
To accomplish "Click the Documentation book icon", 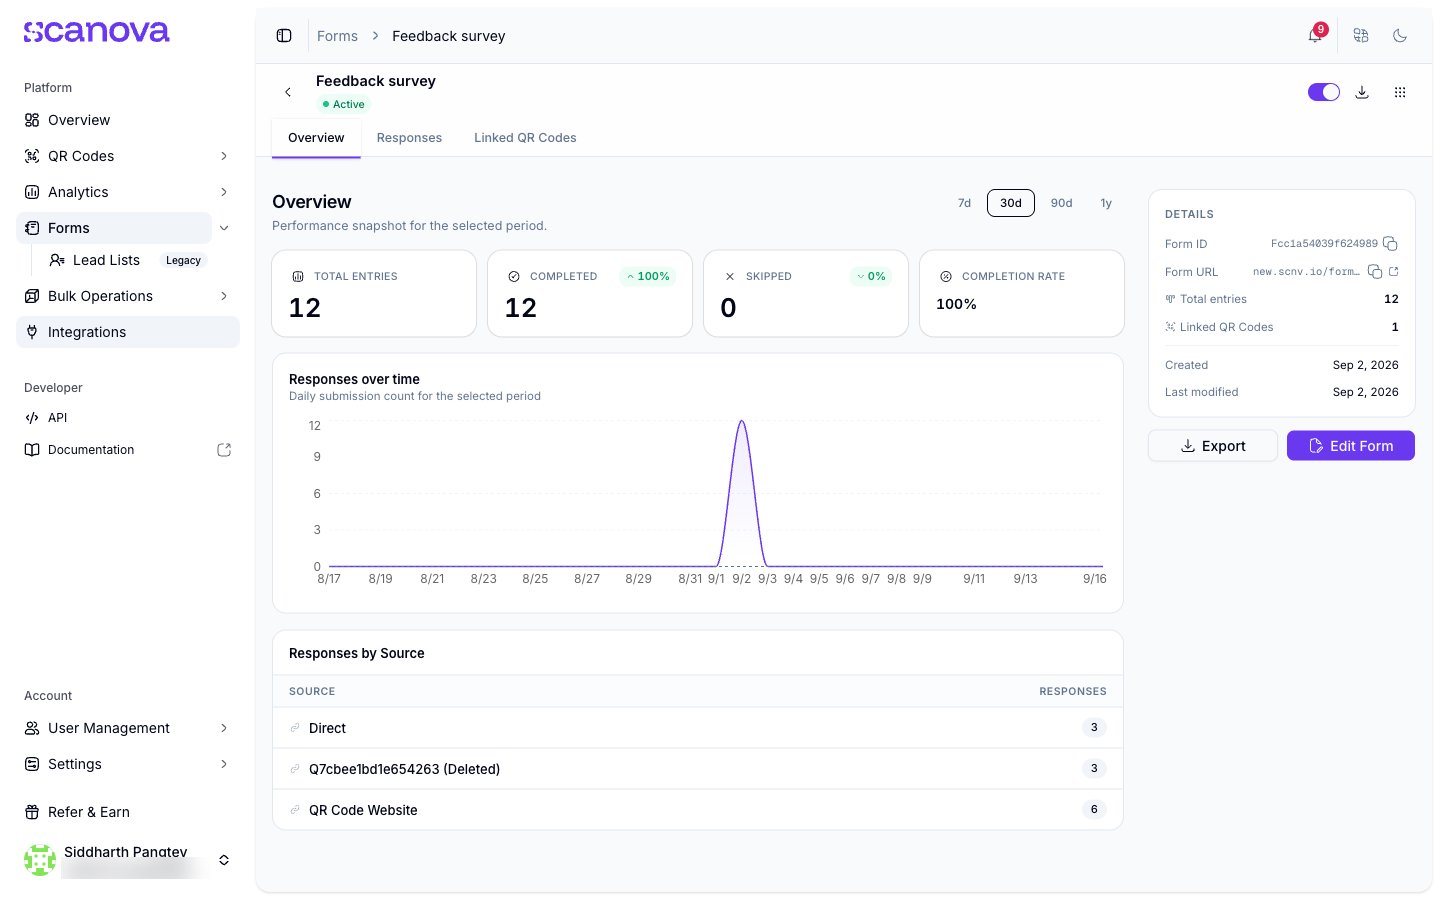I will [32, 450].
